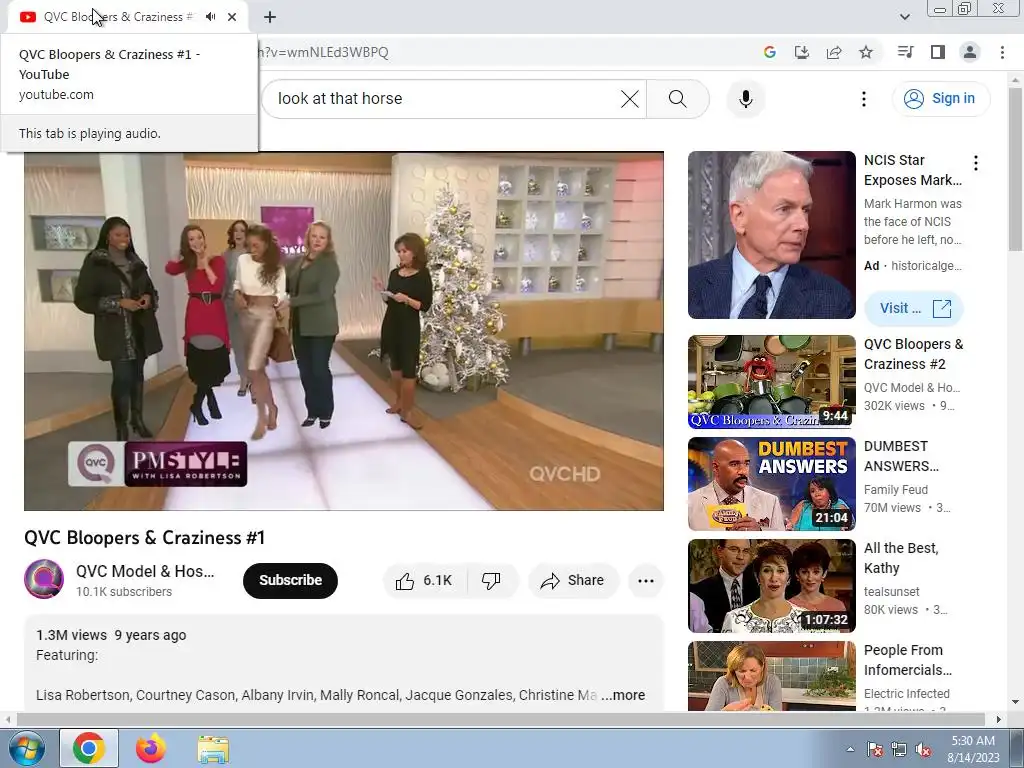Bookmark this page with the star icon
Screen dimensions: 1024x768
tap(866, 52)
